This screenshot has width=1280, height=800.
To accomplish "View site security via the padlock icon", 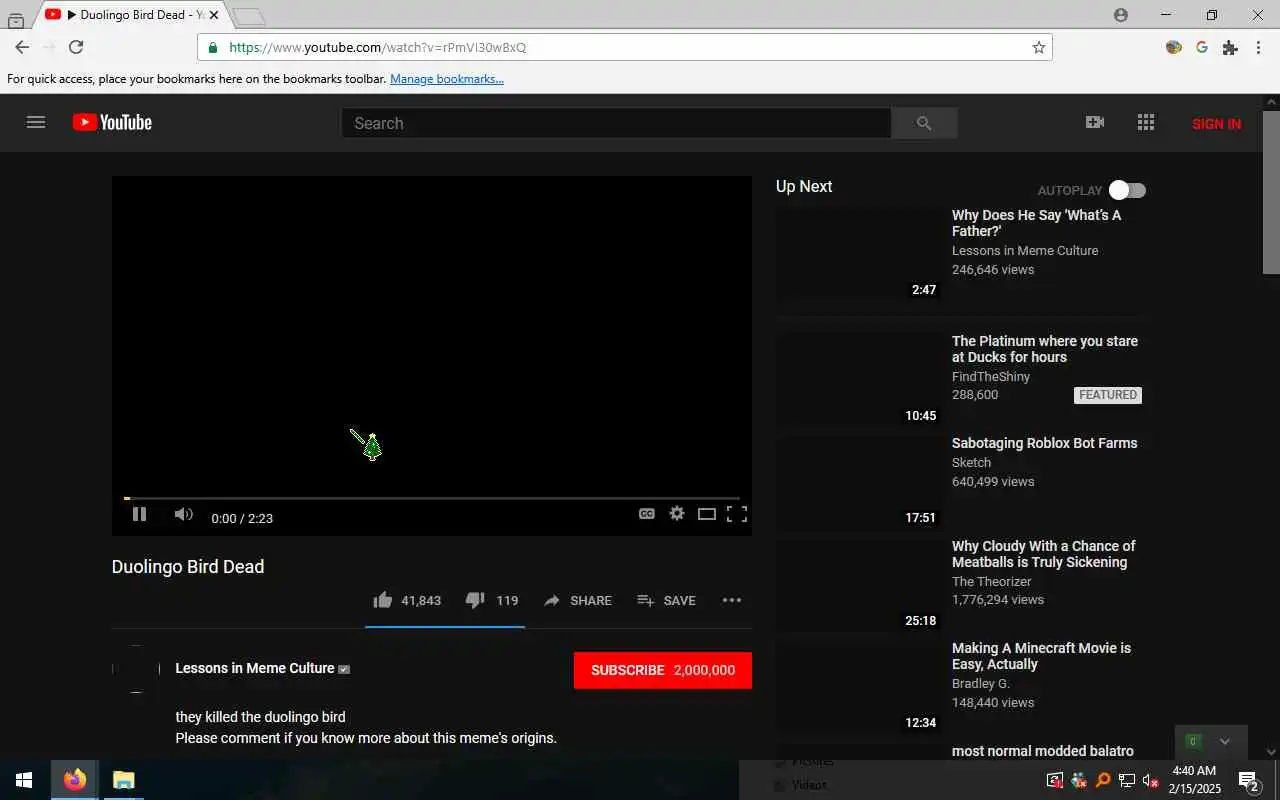I will [x=212, y=47].
